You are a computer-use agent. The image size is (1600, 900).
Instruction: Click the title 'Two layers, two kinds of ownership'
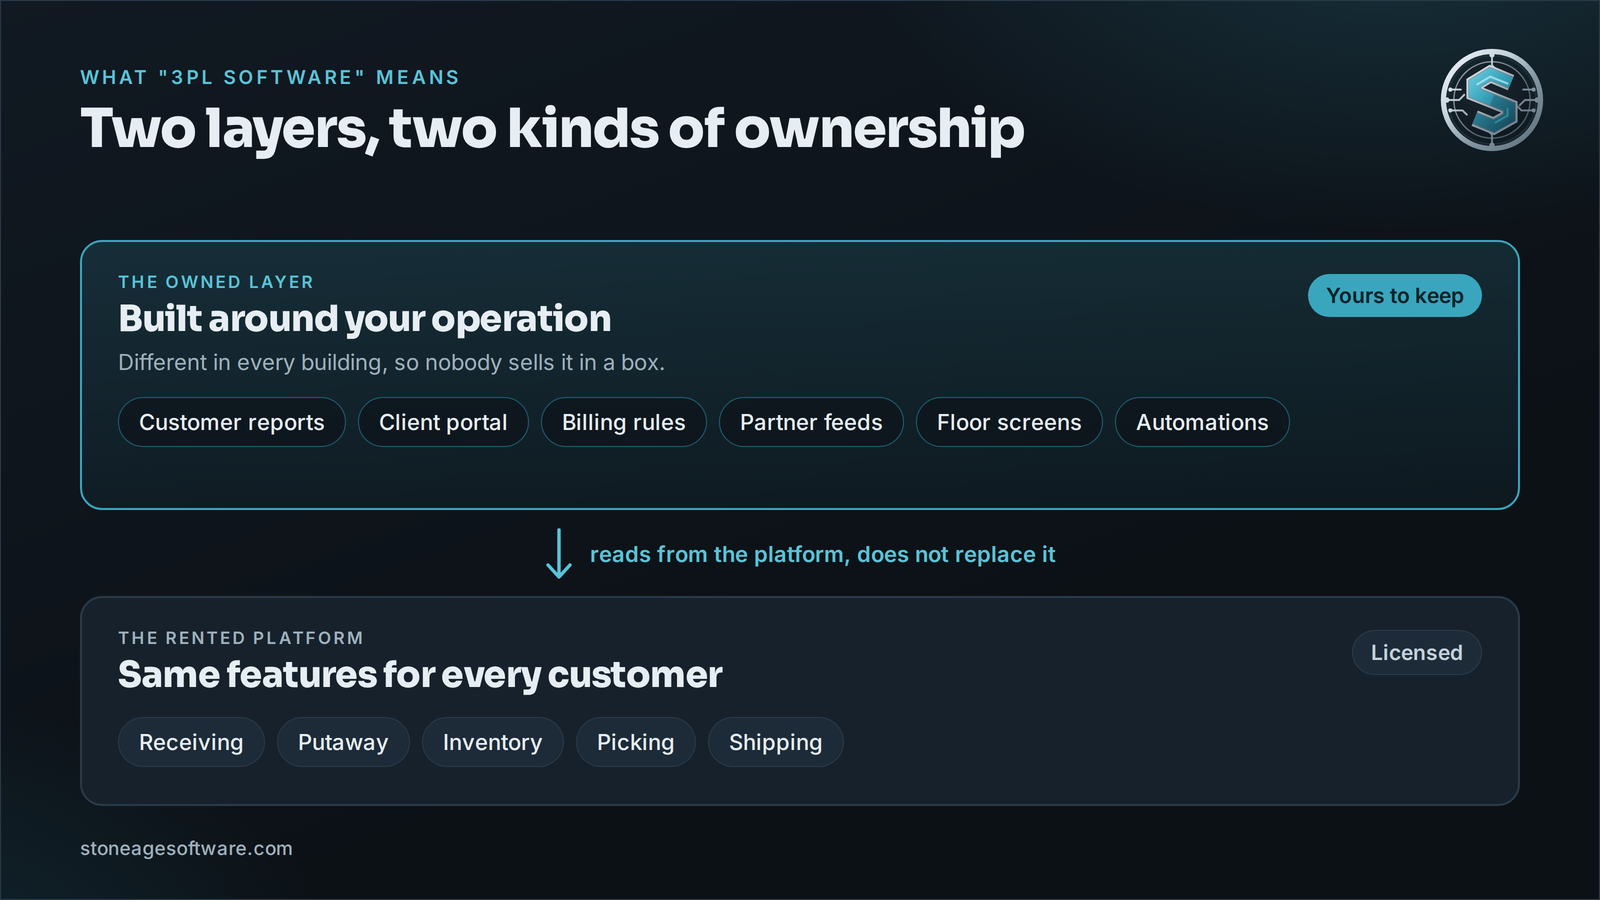coord(552,130)
